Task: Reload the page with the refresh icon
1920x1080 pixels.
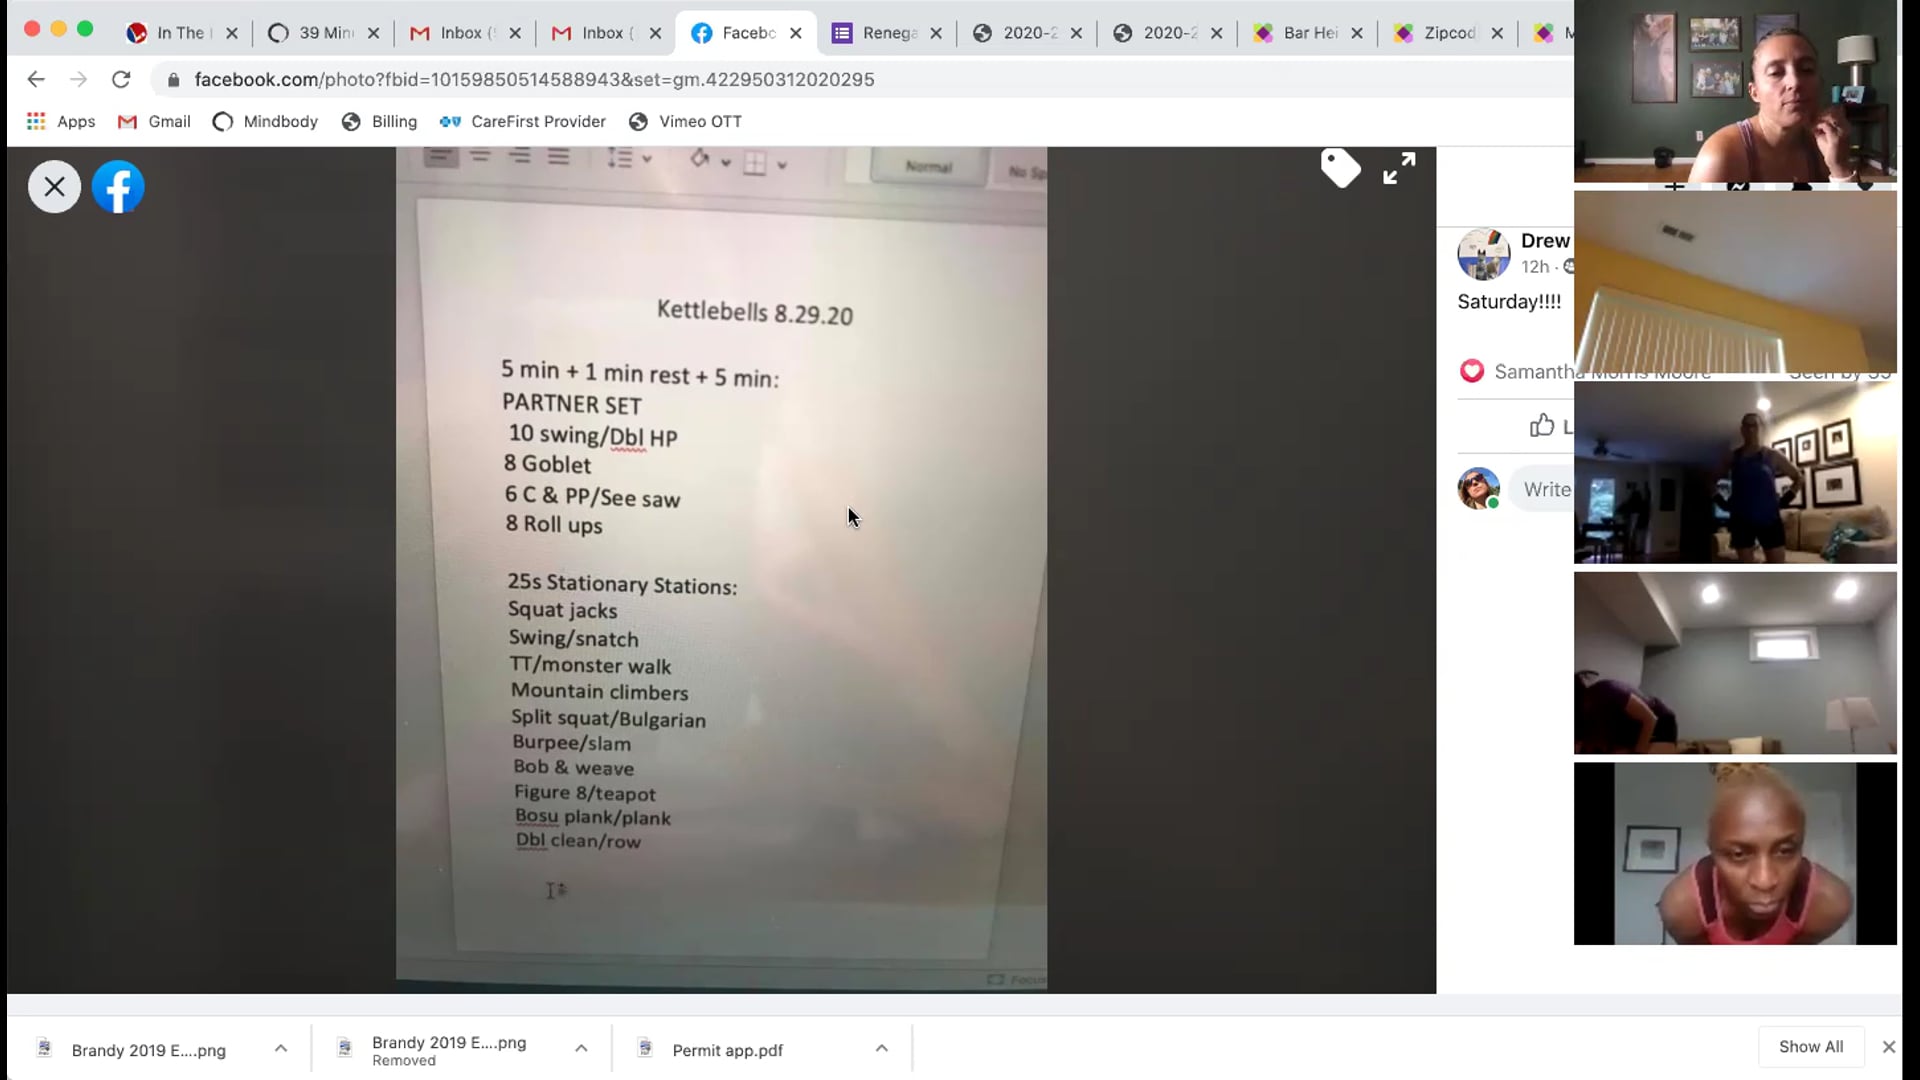Action: 121,79
